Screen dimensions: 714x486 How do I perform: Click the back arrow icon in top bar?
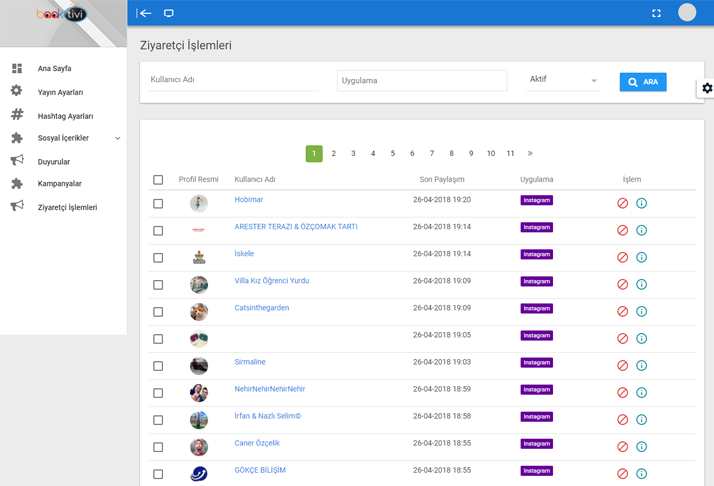(145, 13)
